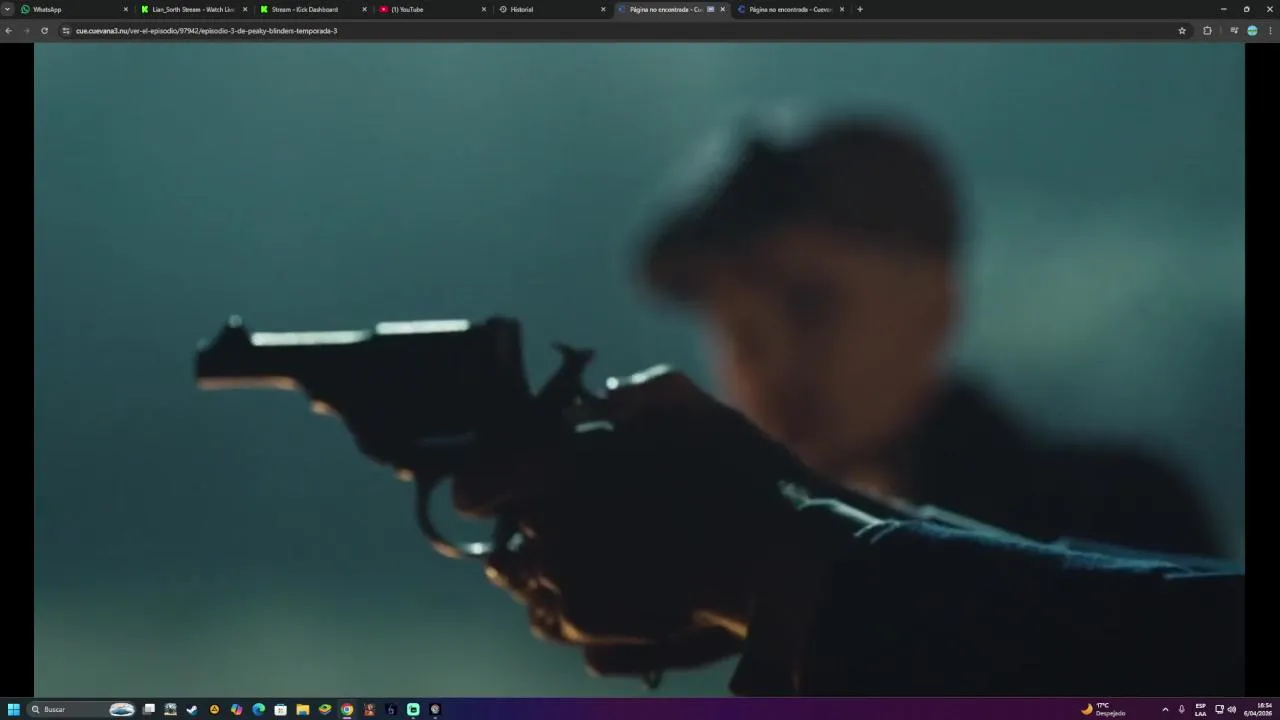Open the OBS Studio taskbar icon
Image resolution: width=1280 pixels, height=720 pixels.
pos(435,709)
